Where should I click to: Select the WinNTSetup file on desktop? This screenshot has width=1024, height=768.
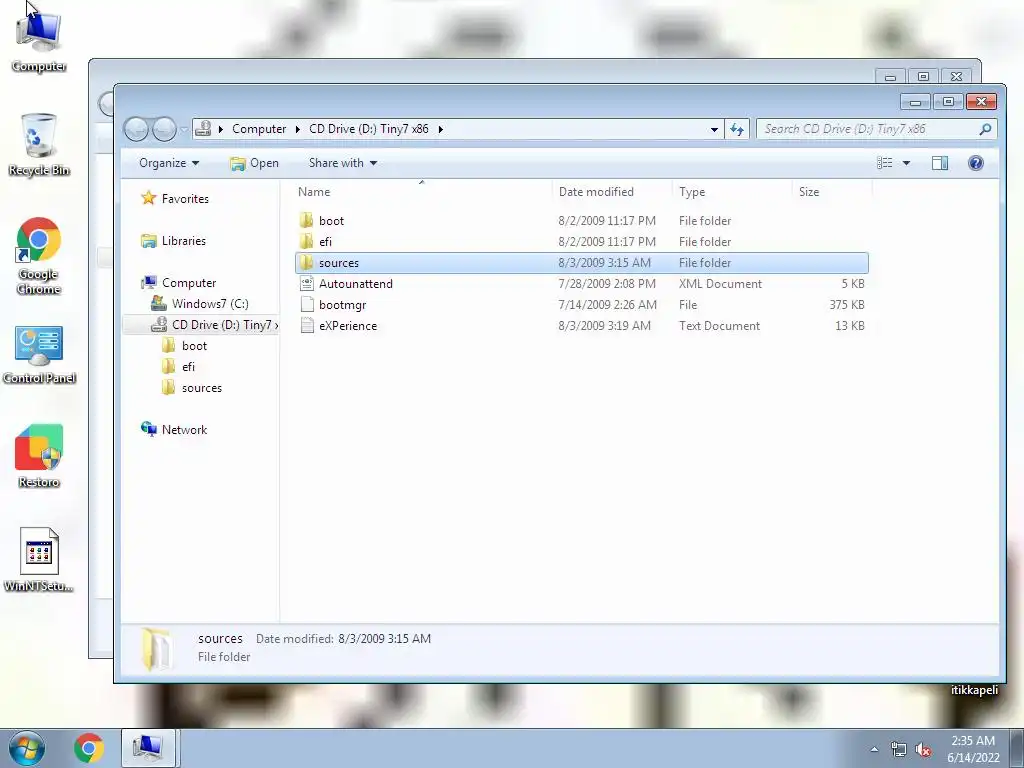click(39, 560)
